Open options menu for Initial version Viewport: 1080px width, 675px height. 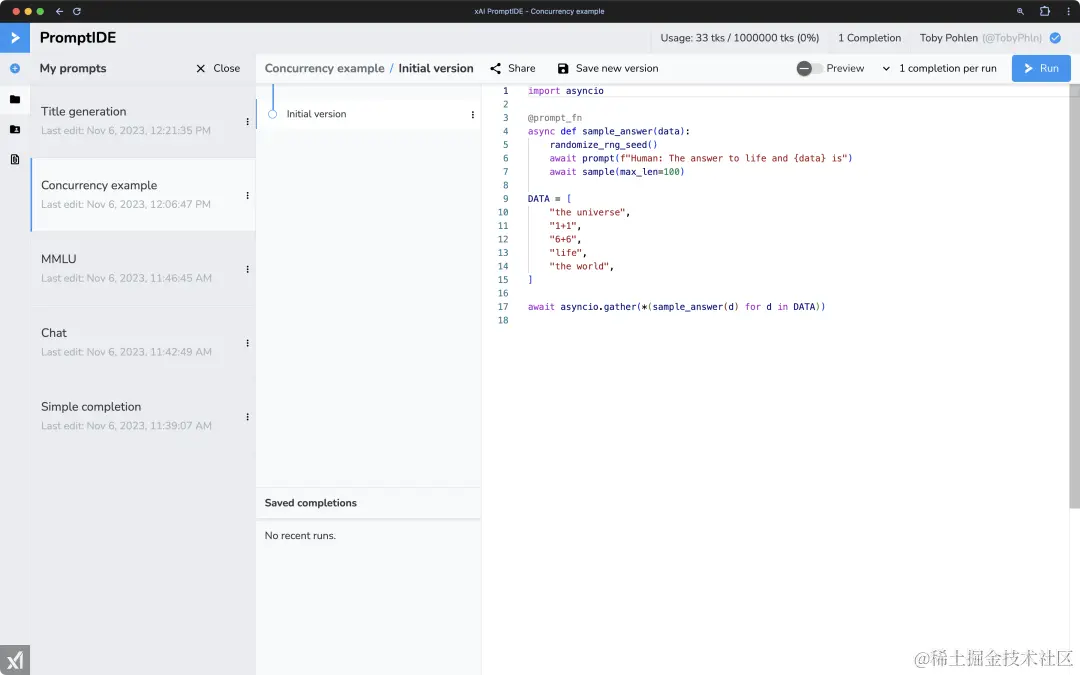pos(472,115)
